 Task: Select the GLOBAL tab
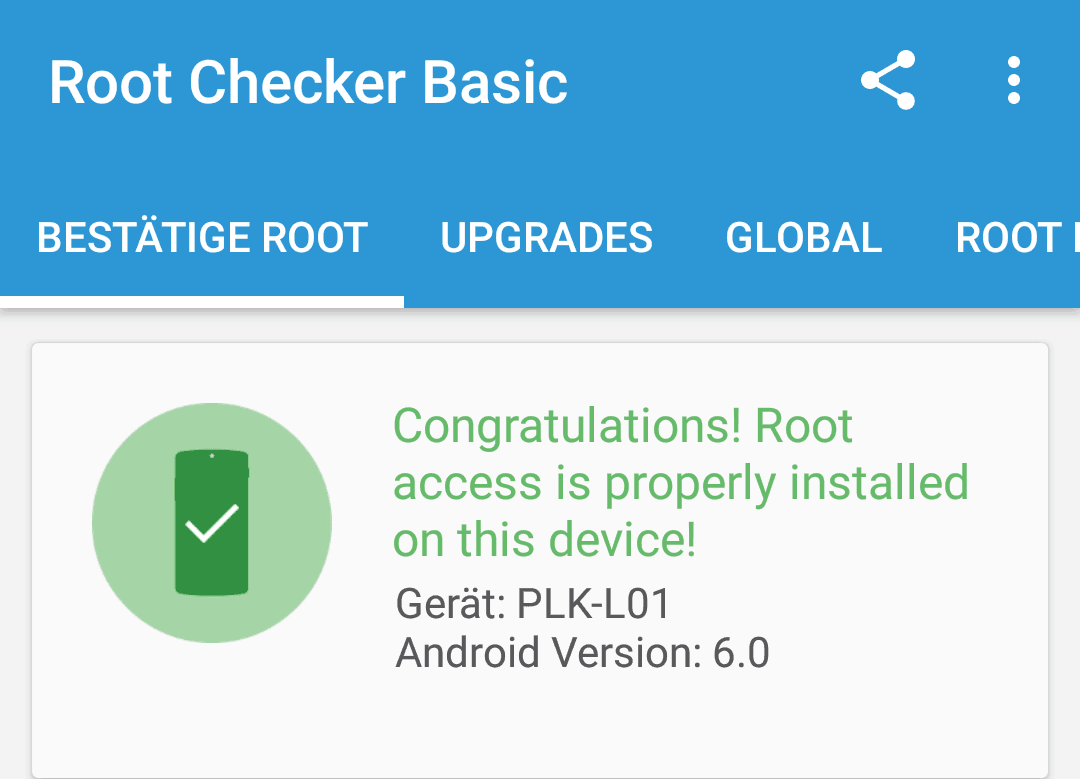[x=804, y=238]
